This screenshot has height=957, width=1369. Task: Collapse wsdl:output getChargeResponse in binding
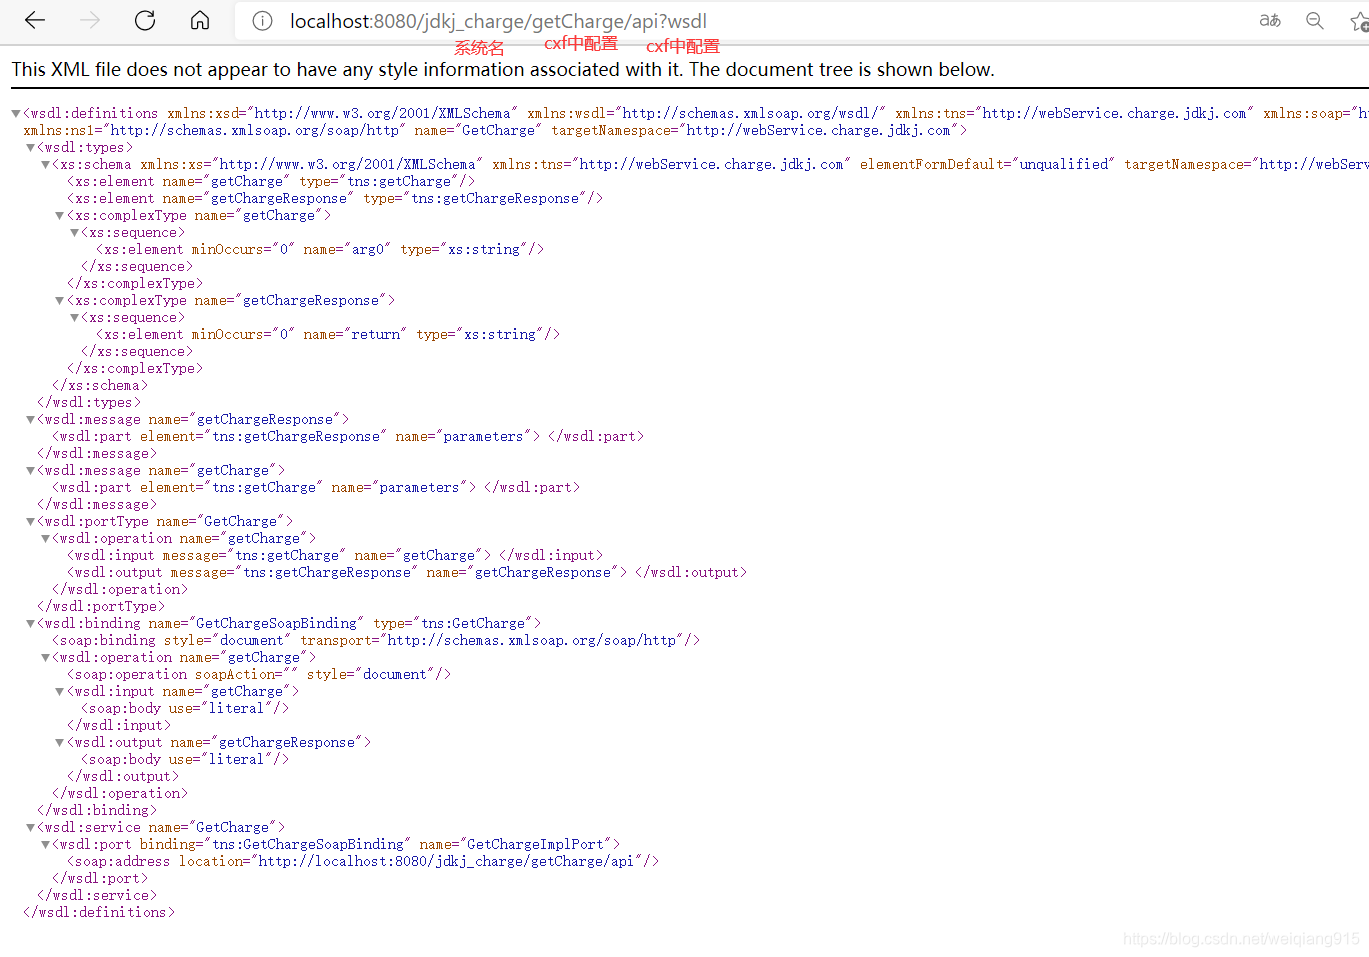pos(60,743)
